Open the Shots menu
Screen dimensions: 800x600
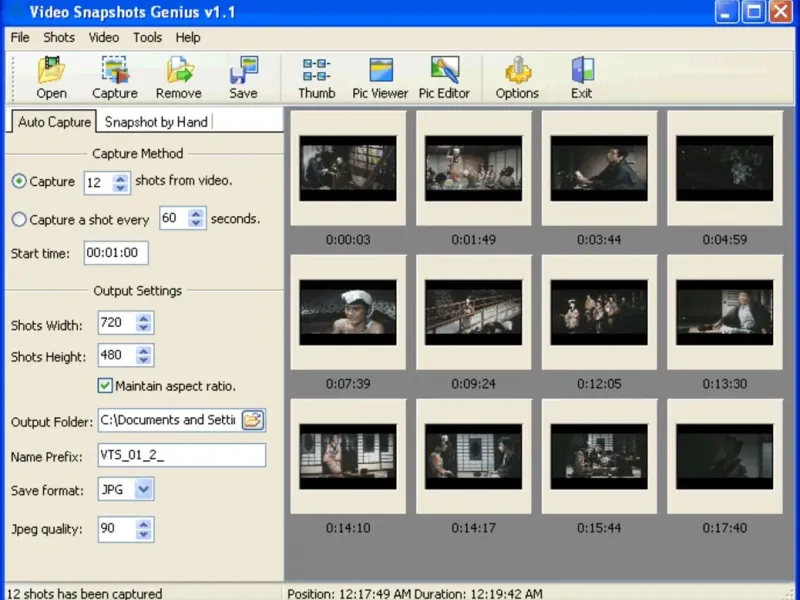click(x=59, y=37)
